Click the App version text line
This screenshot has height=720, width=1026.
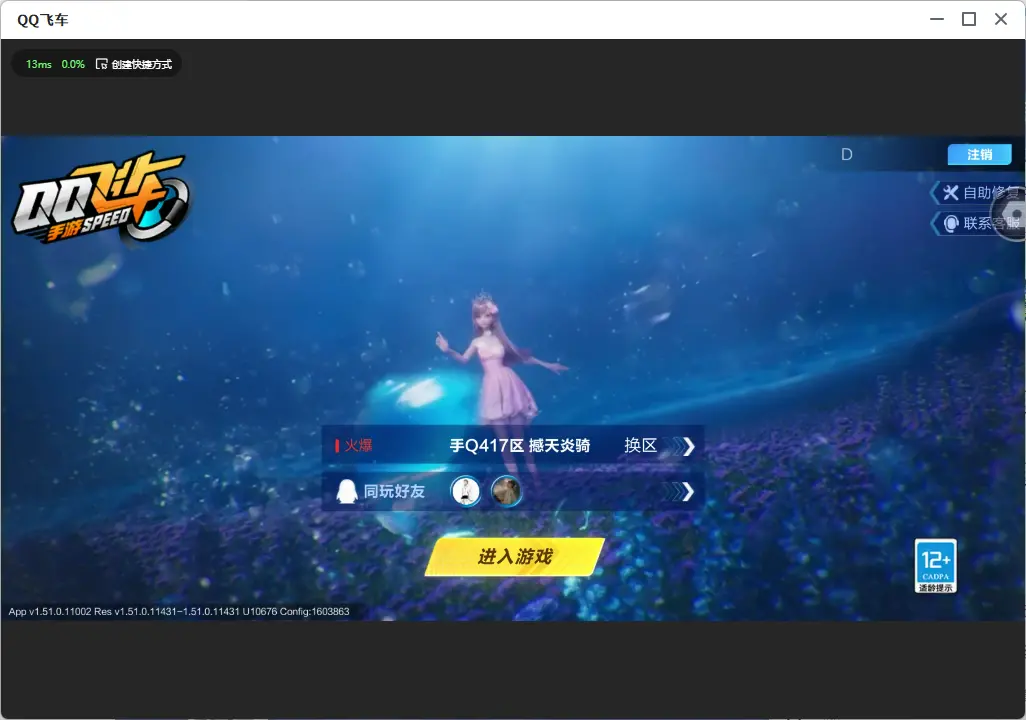pos(179,611)
